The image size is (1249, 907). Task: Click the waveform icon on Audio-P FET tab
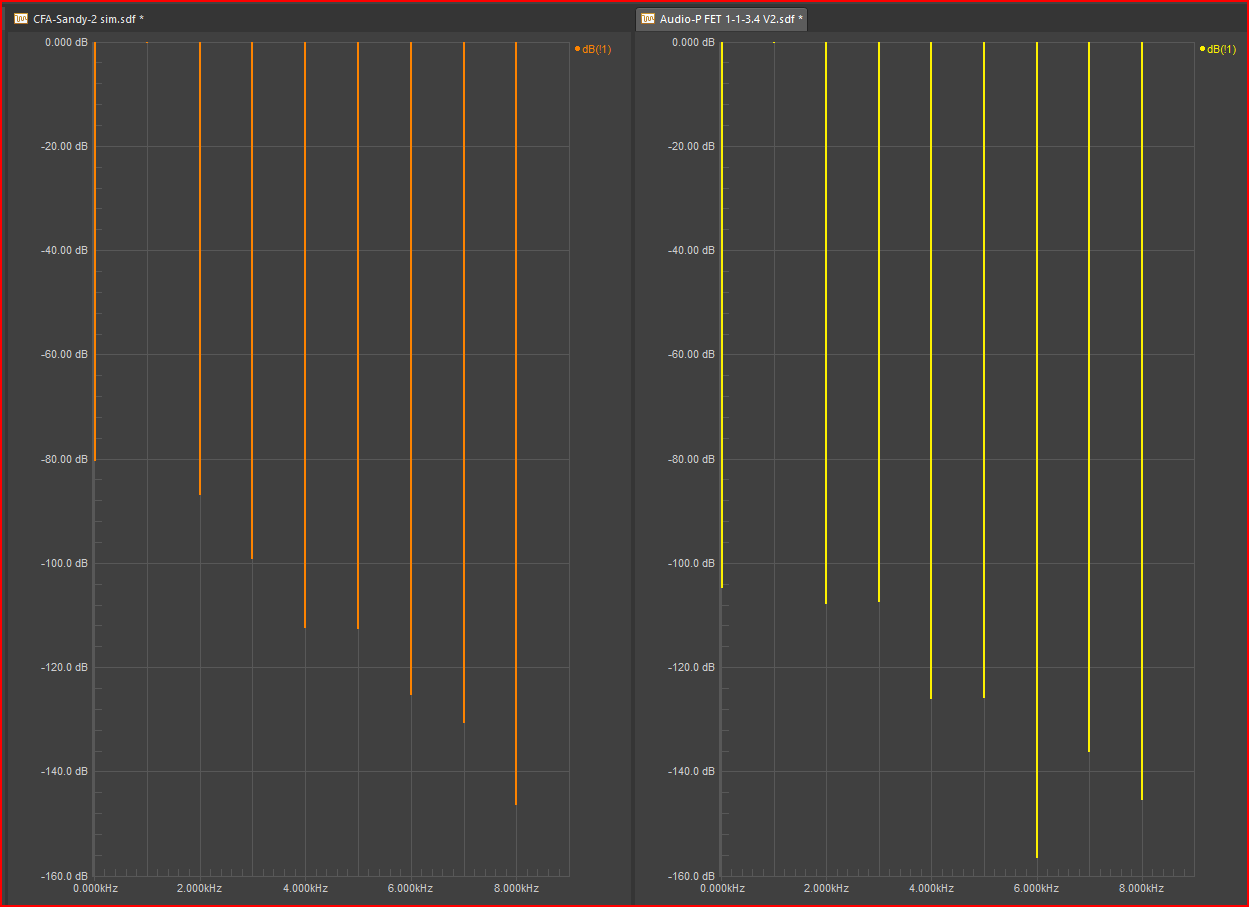(648, 19)
